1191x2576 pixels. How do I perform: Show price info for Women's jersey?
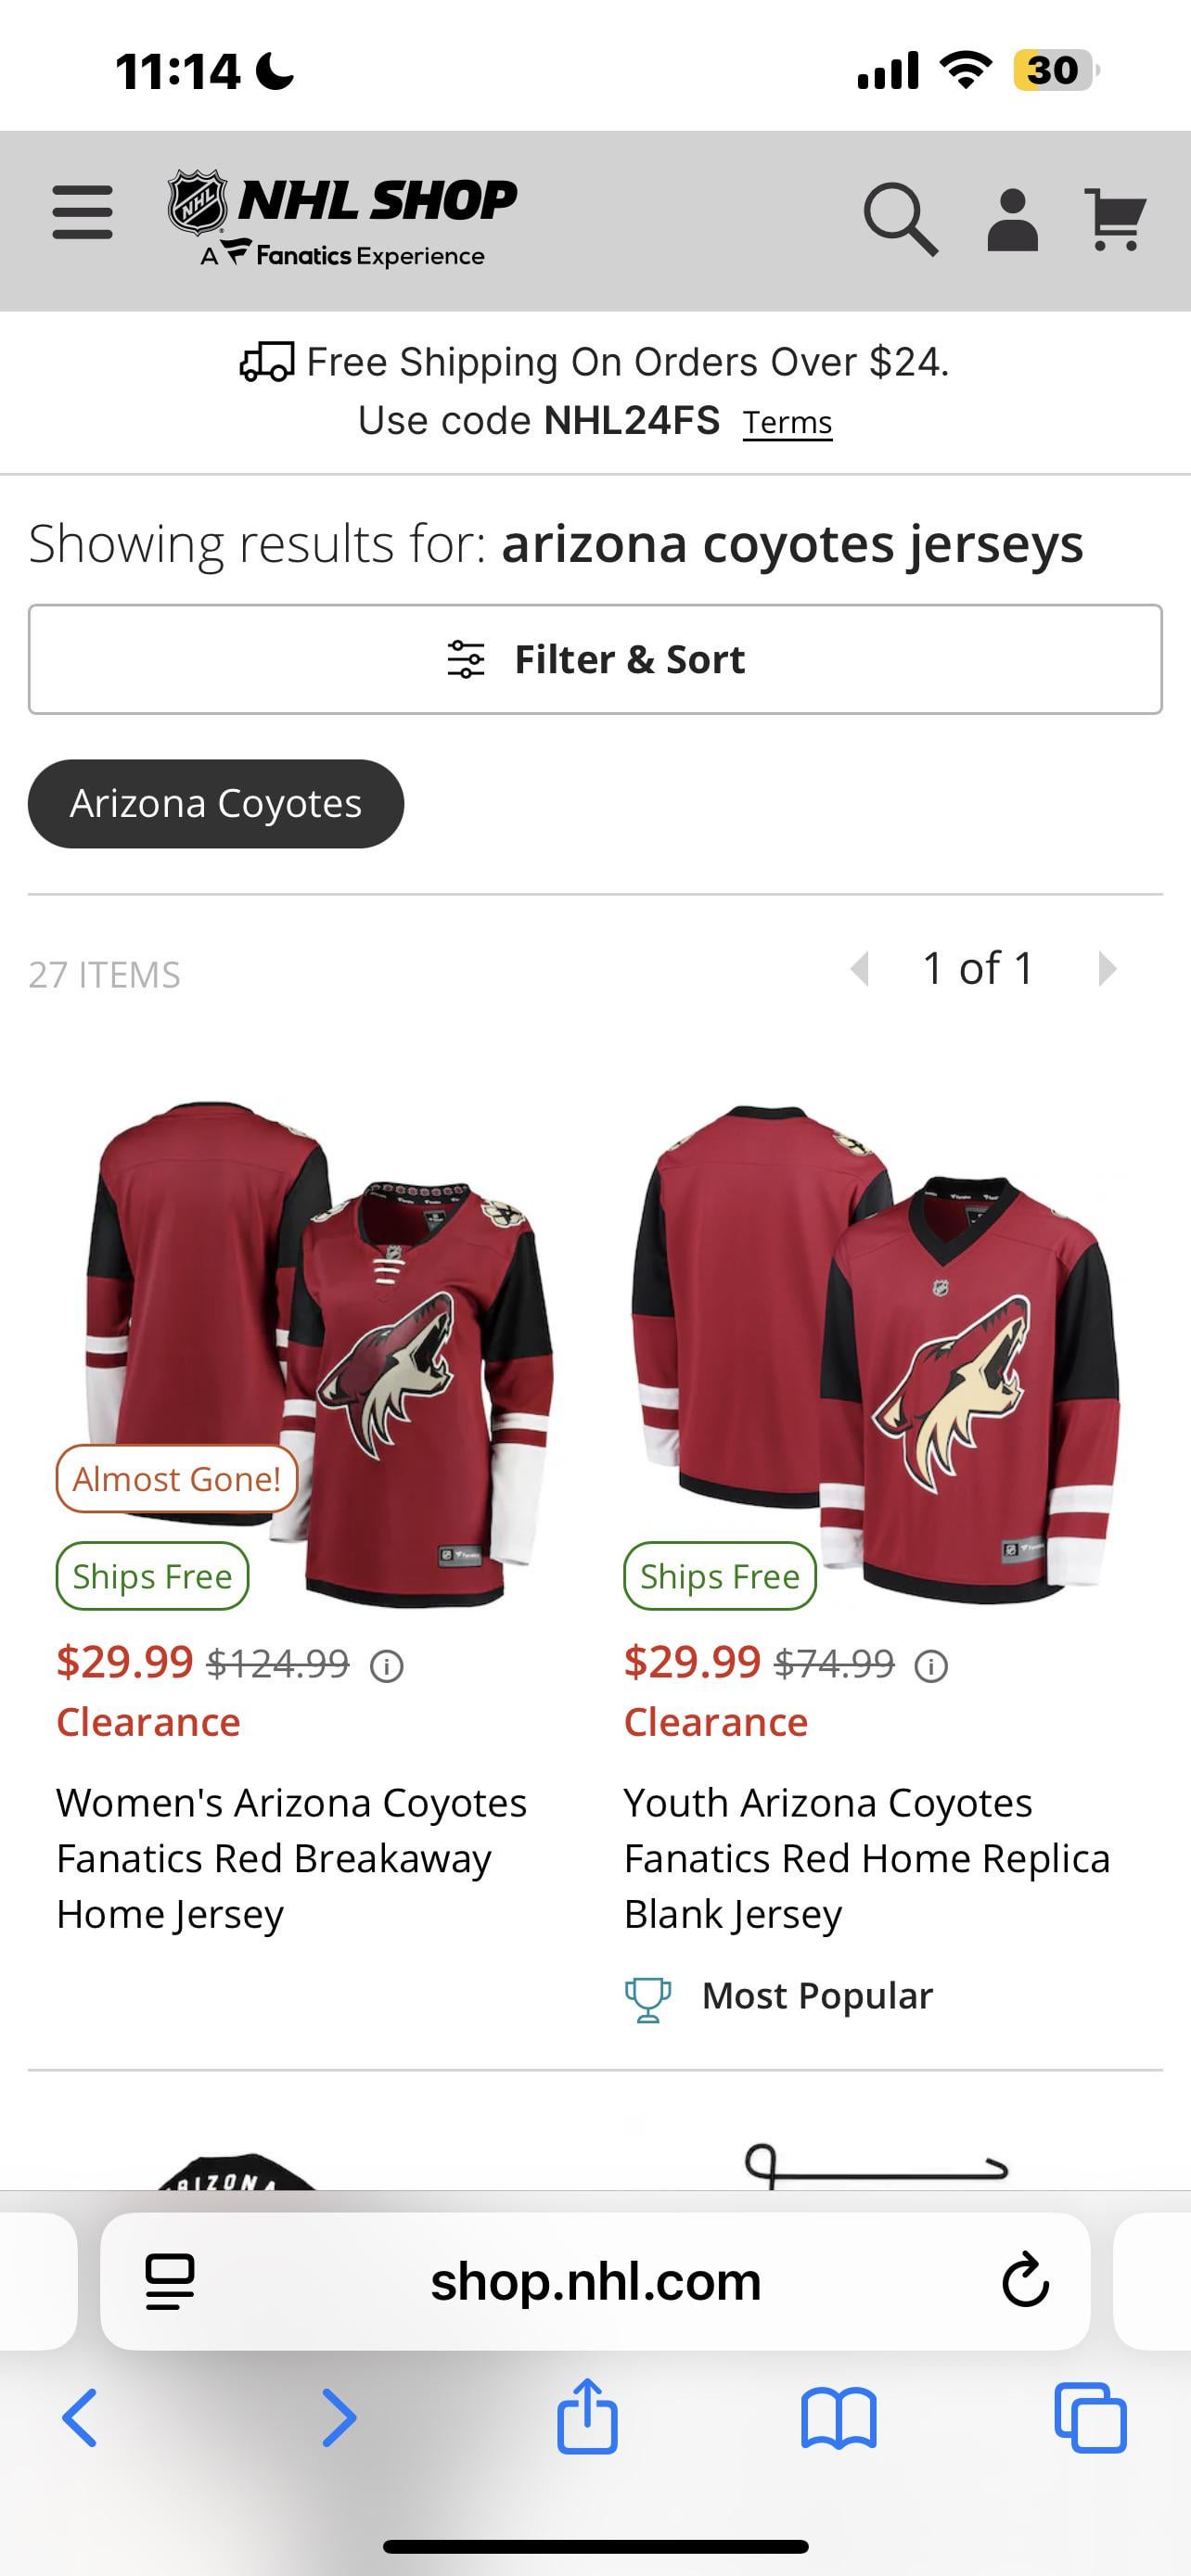pyautogui.click(x=387, y=1666)
